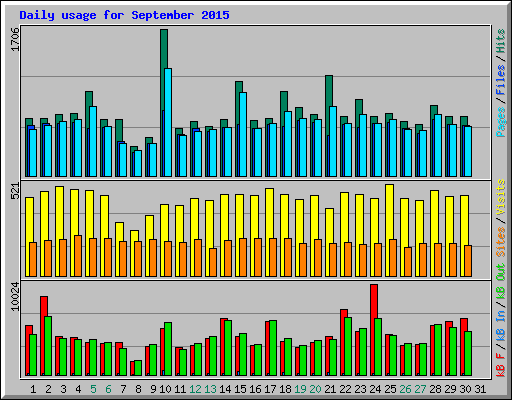This screenshot has height=400, width=512.
Task: Click day label 3 on the x-axis
Action: pos(63,389)
